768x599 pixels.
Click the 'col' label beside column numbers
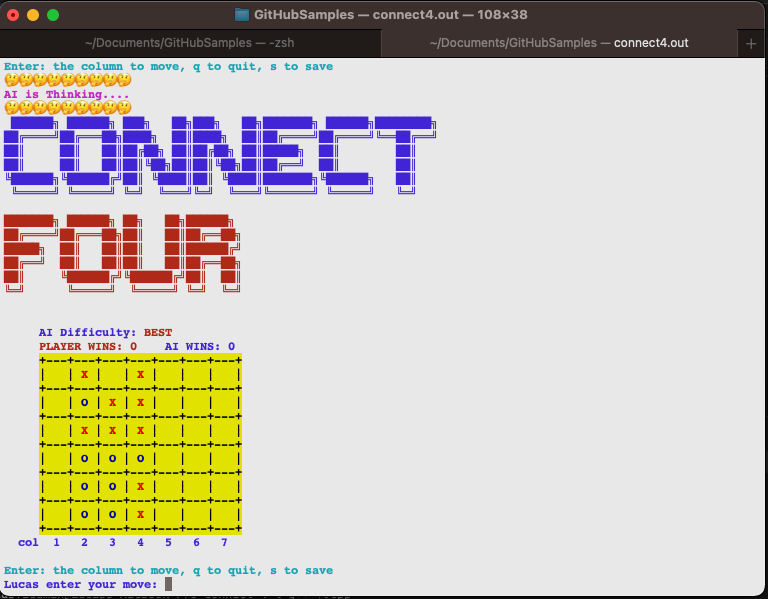tap(28, 542)
